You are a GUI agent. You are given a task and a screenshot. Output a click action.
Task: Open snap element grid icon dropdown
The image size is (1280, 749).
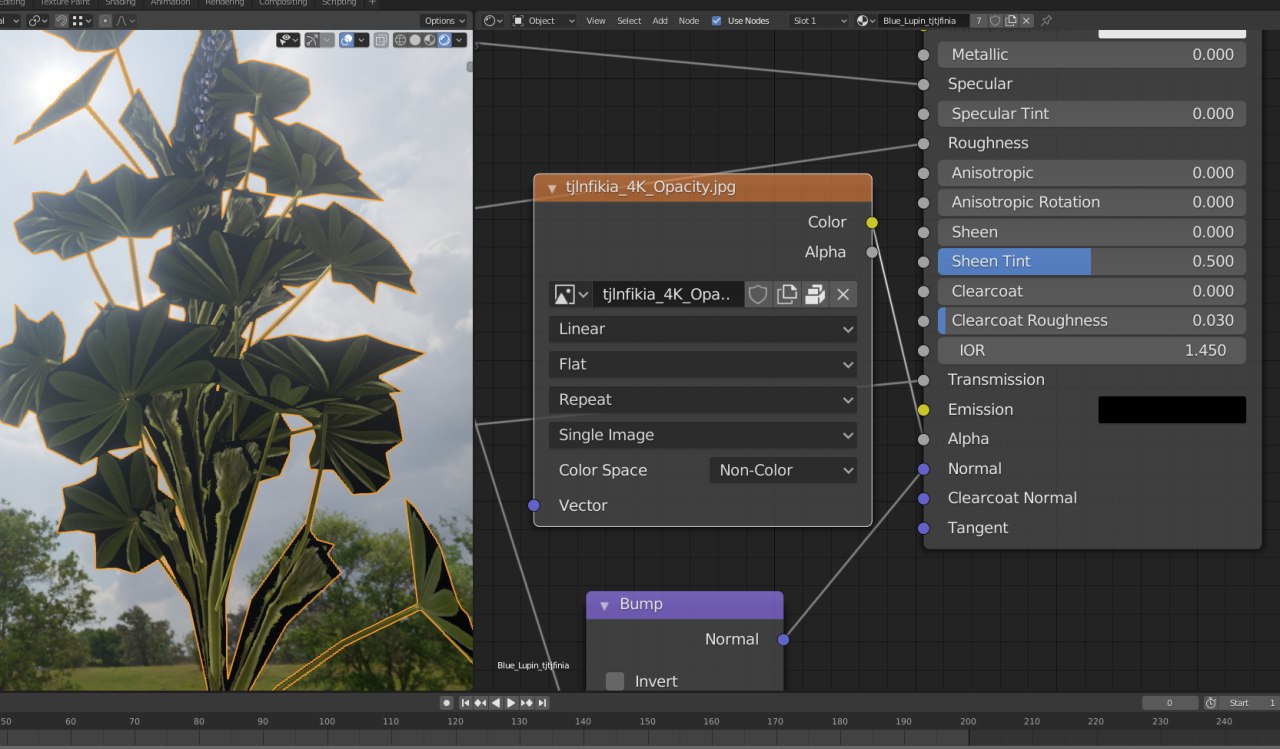coord(82,21)
